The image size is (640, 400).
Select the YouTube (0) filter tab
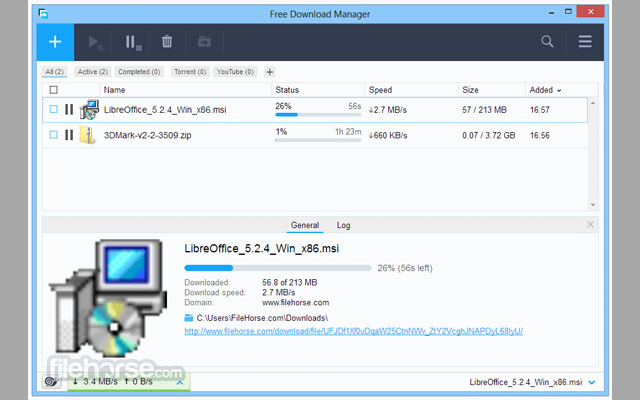235,72
